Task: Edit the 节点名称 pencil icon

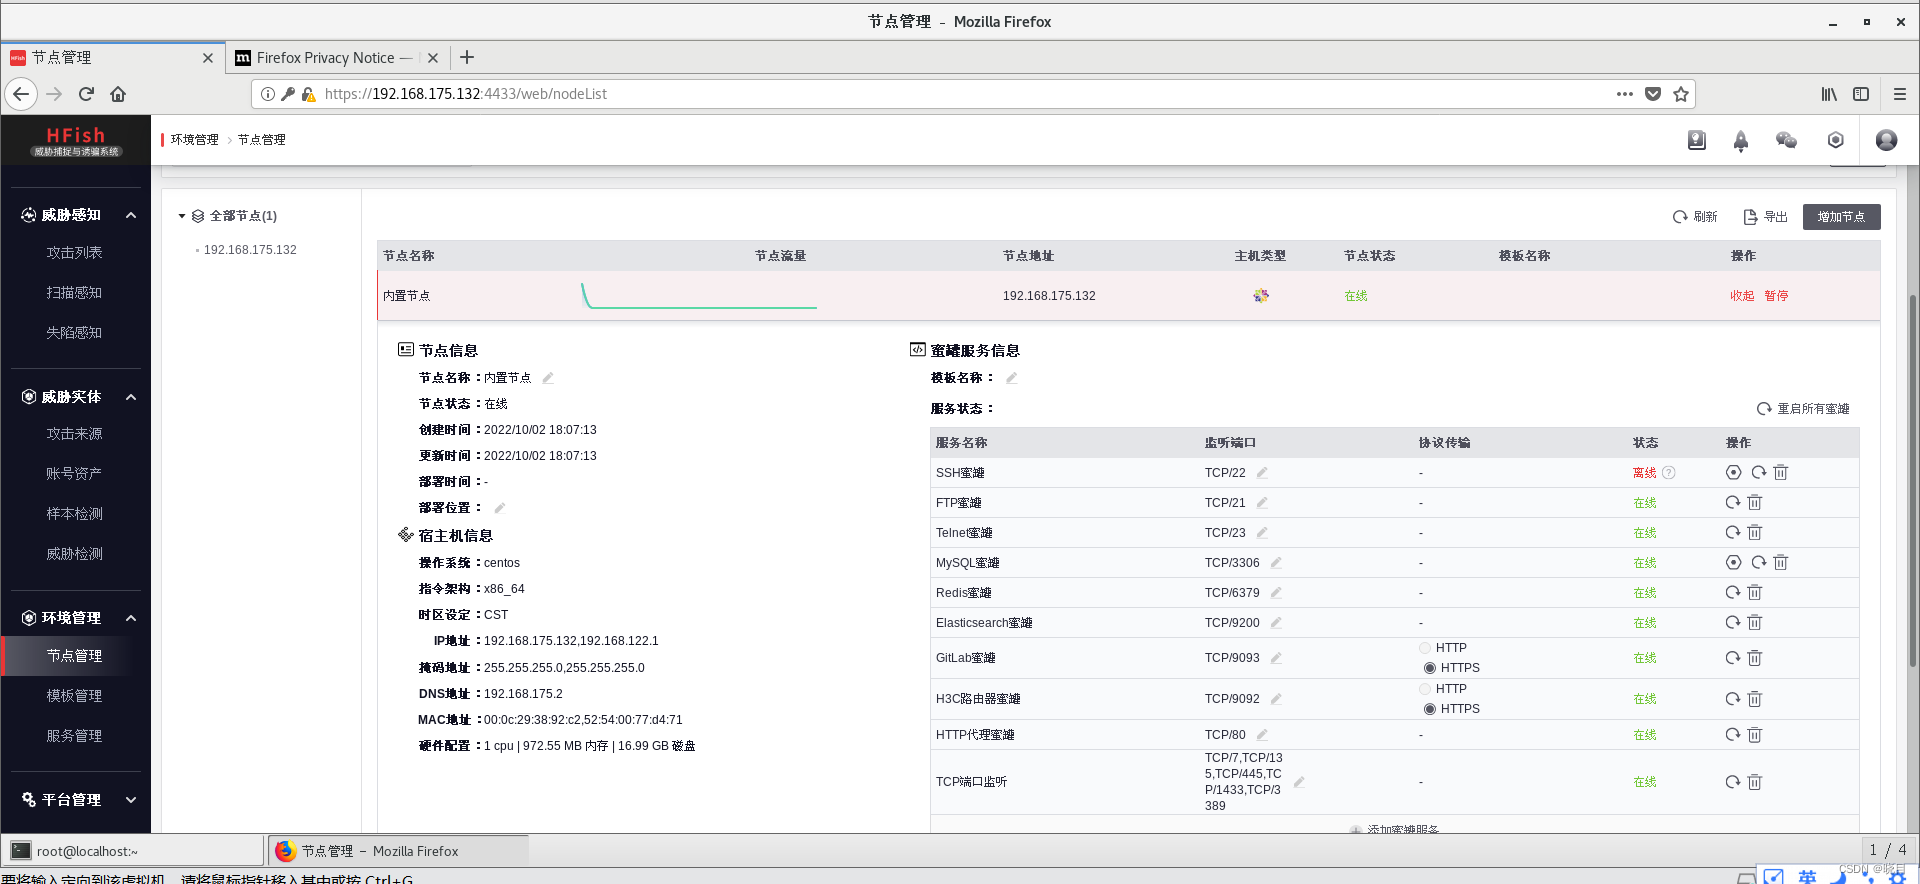Action: [548, 378]
